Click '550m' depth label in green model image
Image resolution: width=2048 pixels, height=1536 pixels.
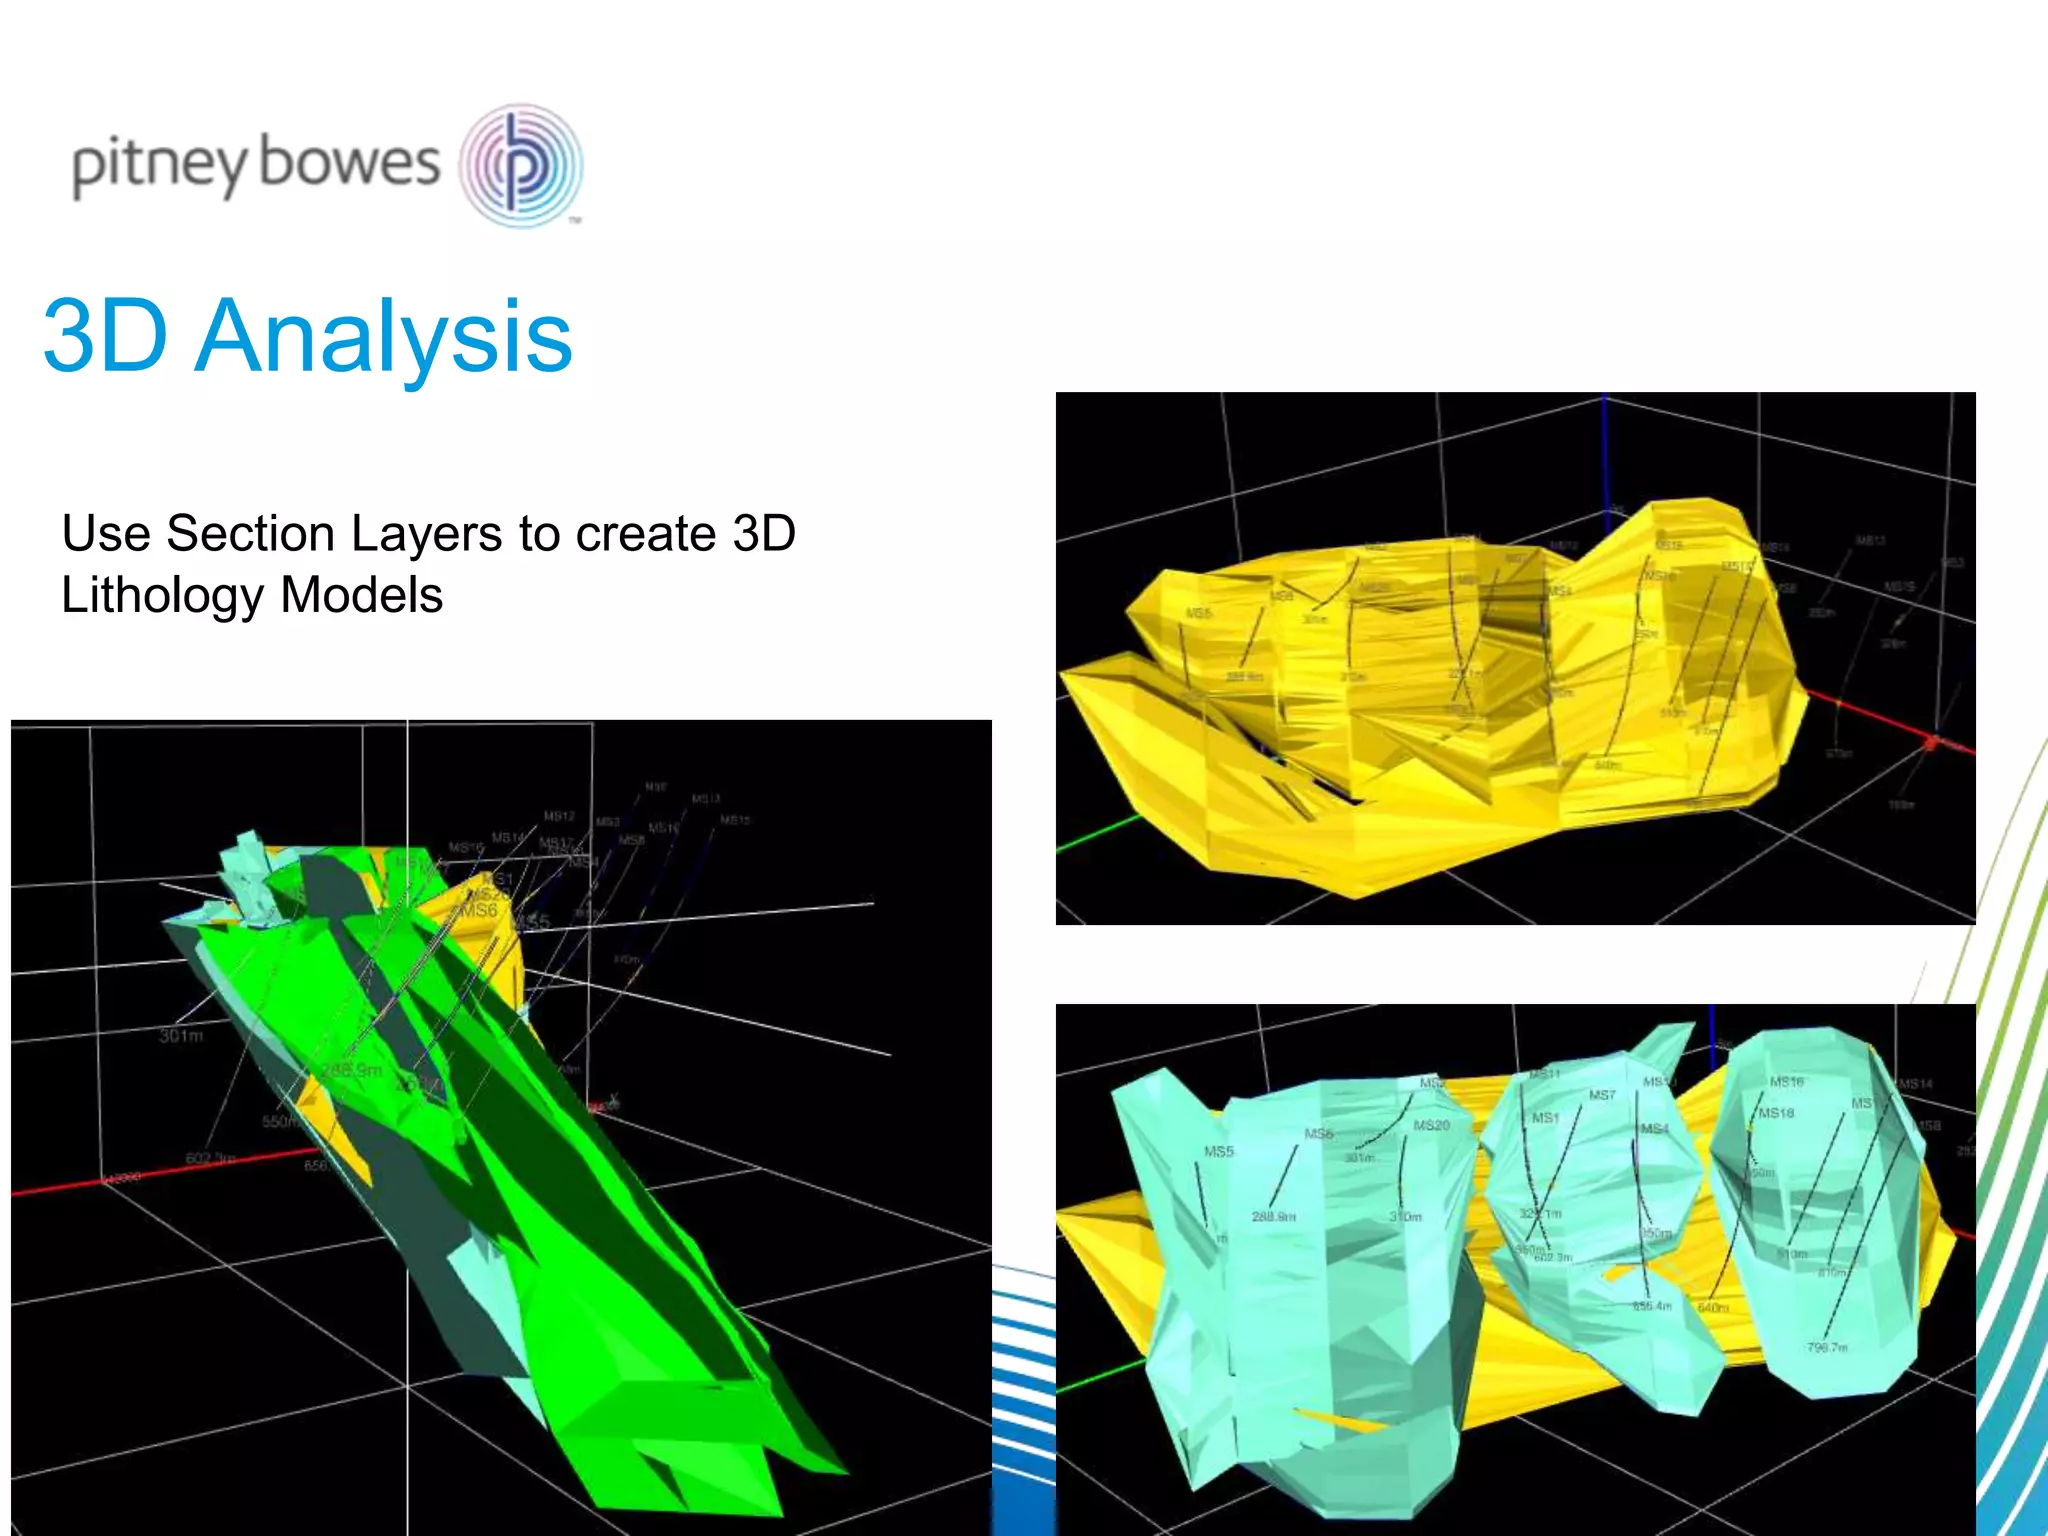click(x=279, y=1122)
